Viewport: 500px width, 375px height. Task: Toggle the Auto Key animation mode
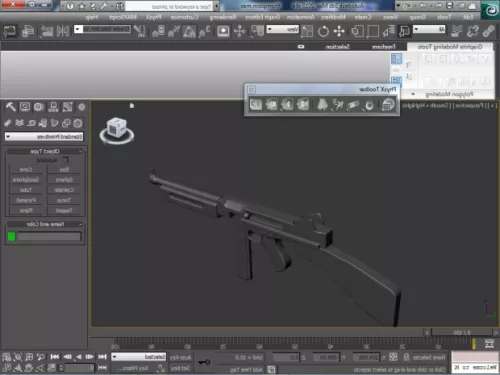(x=180, y=357)
